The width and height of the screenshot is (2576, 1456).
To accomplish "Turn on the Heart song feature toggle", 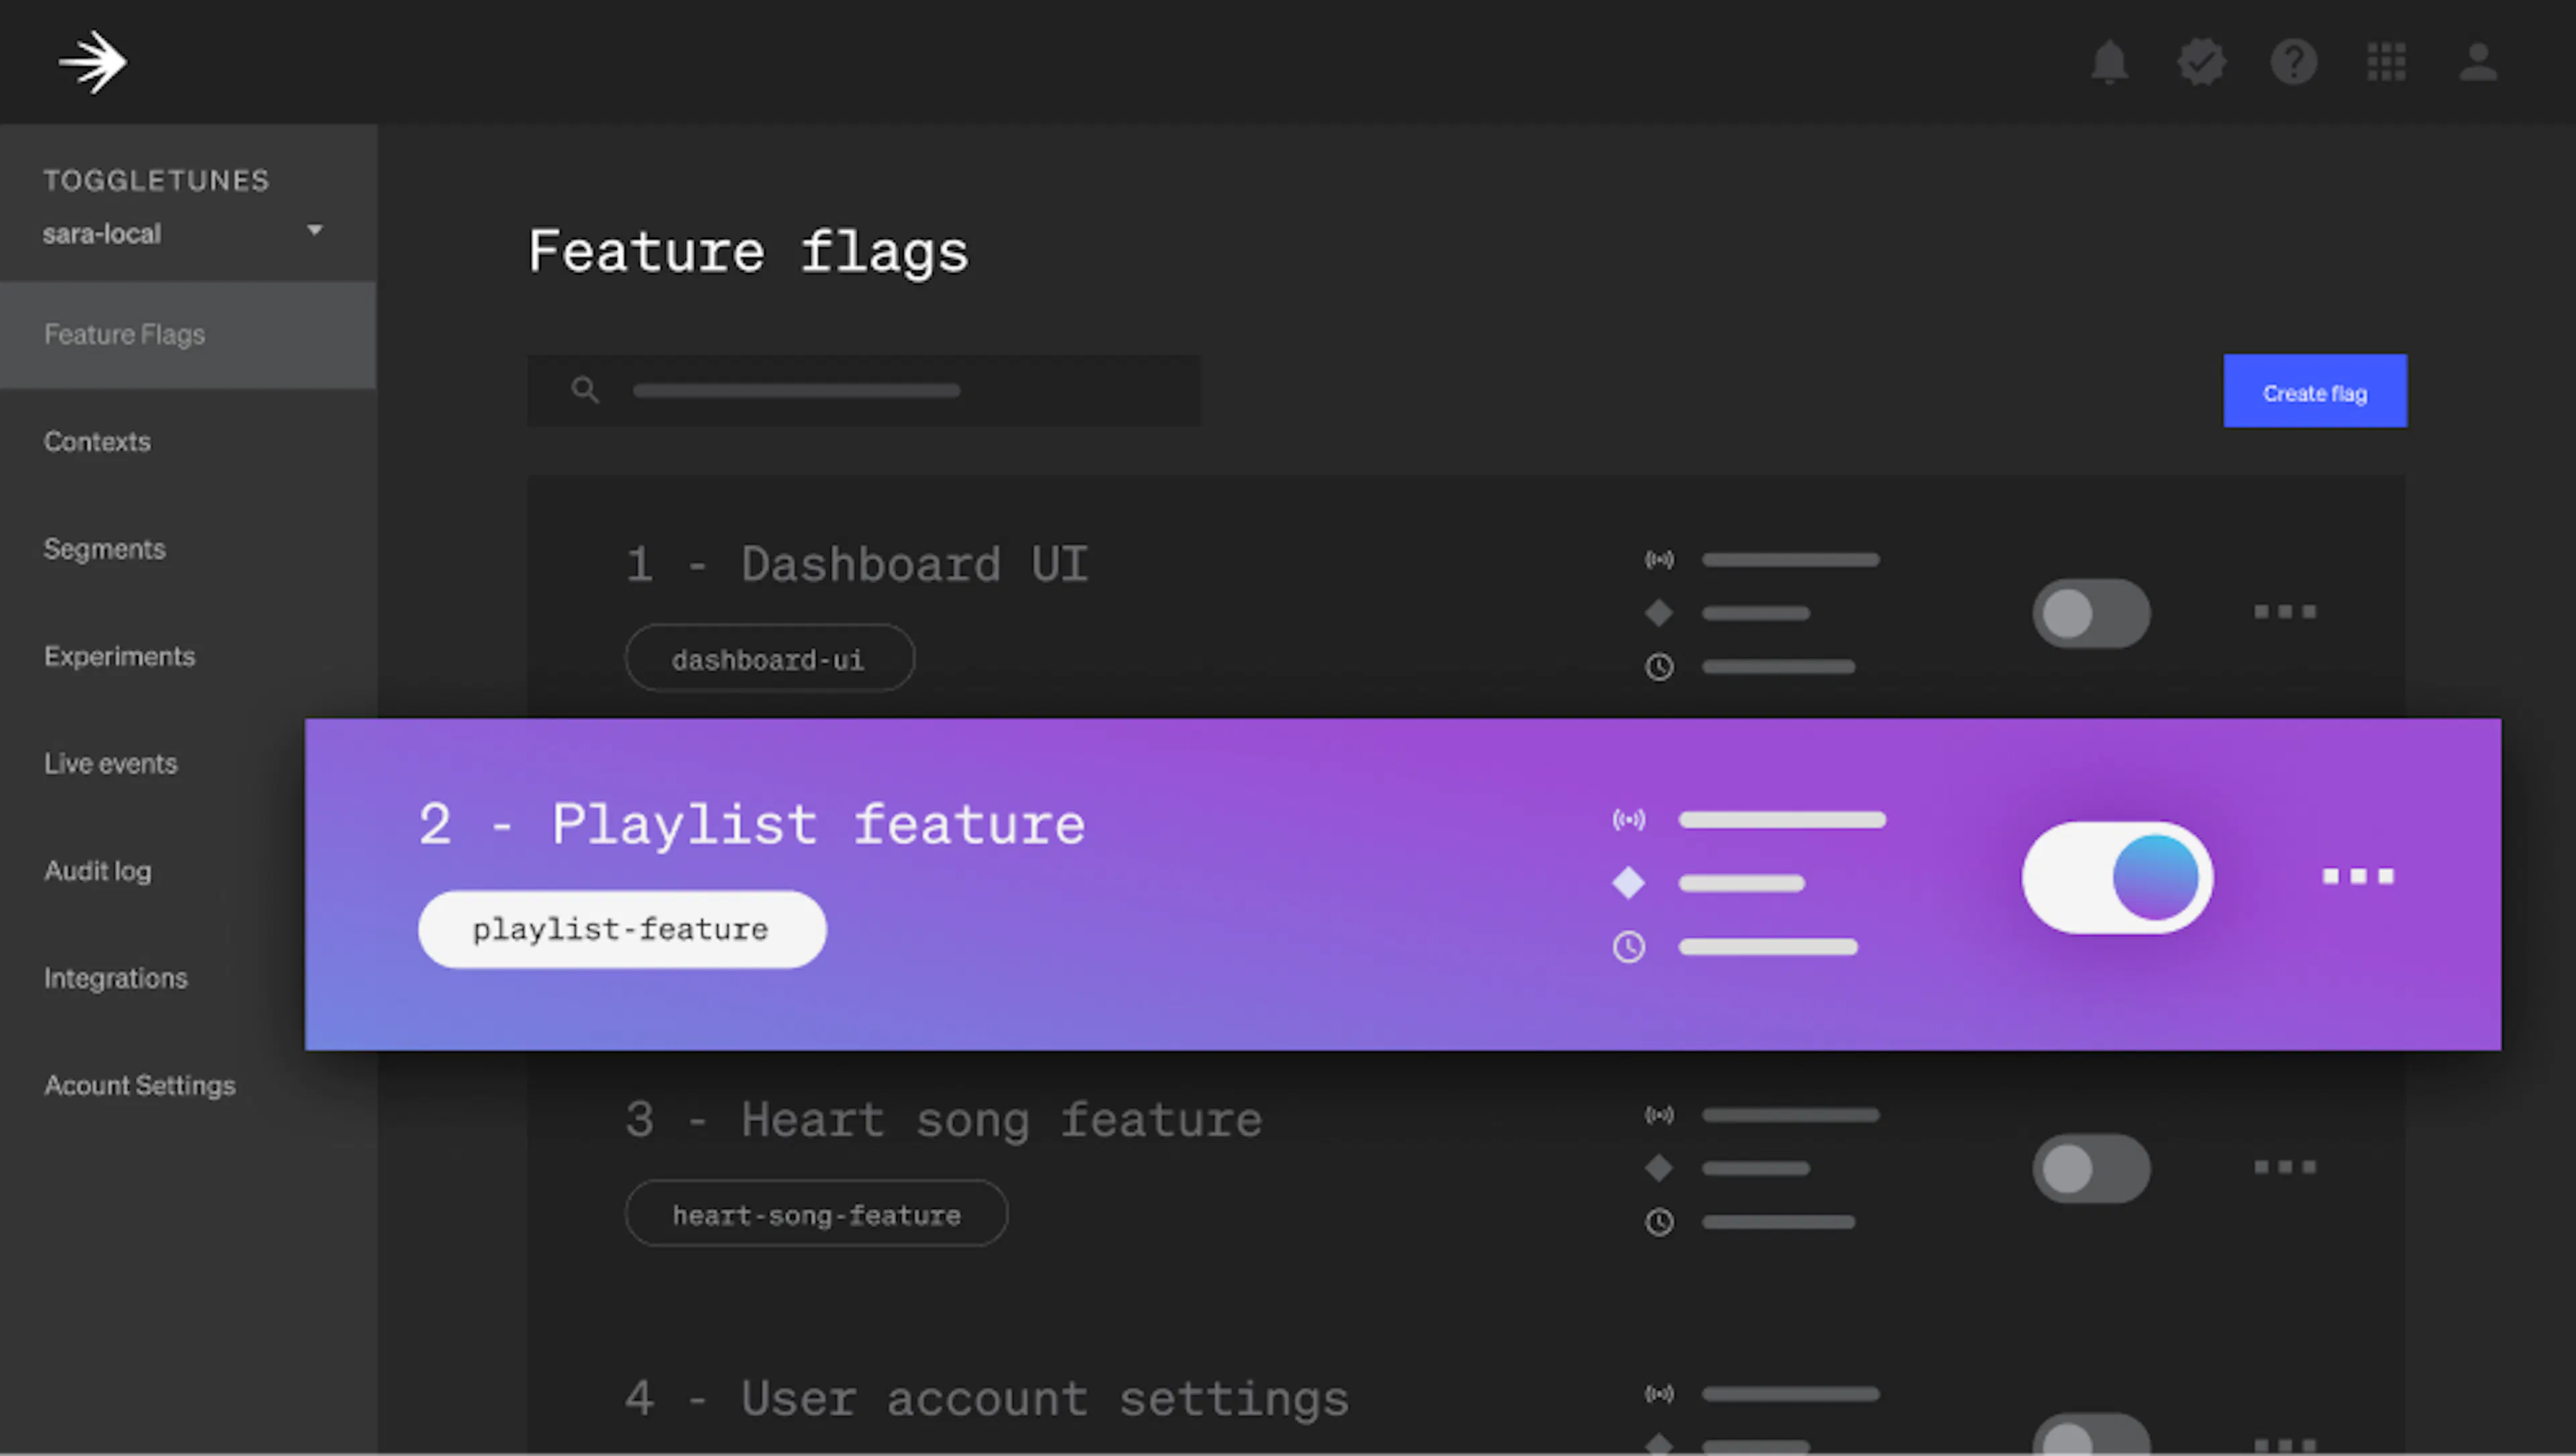I will tap(2090, 1168).
